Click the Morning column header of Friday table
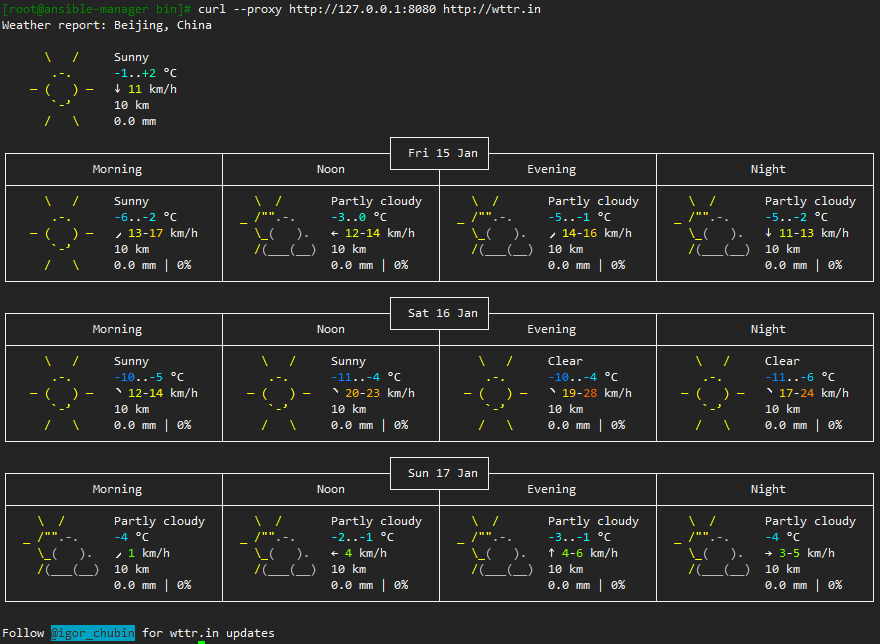Image resolution: width=880 pixels, height=644 pixels. point(117,169)
